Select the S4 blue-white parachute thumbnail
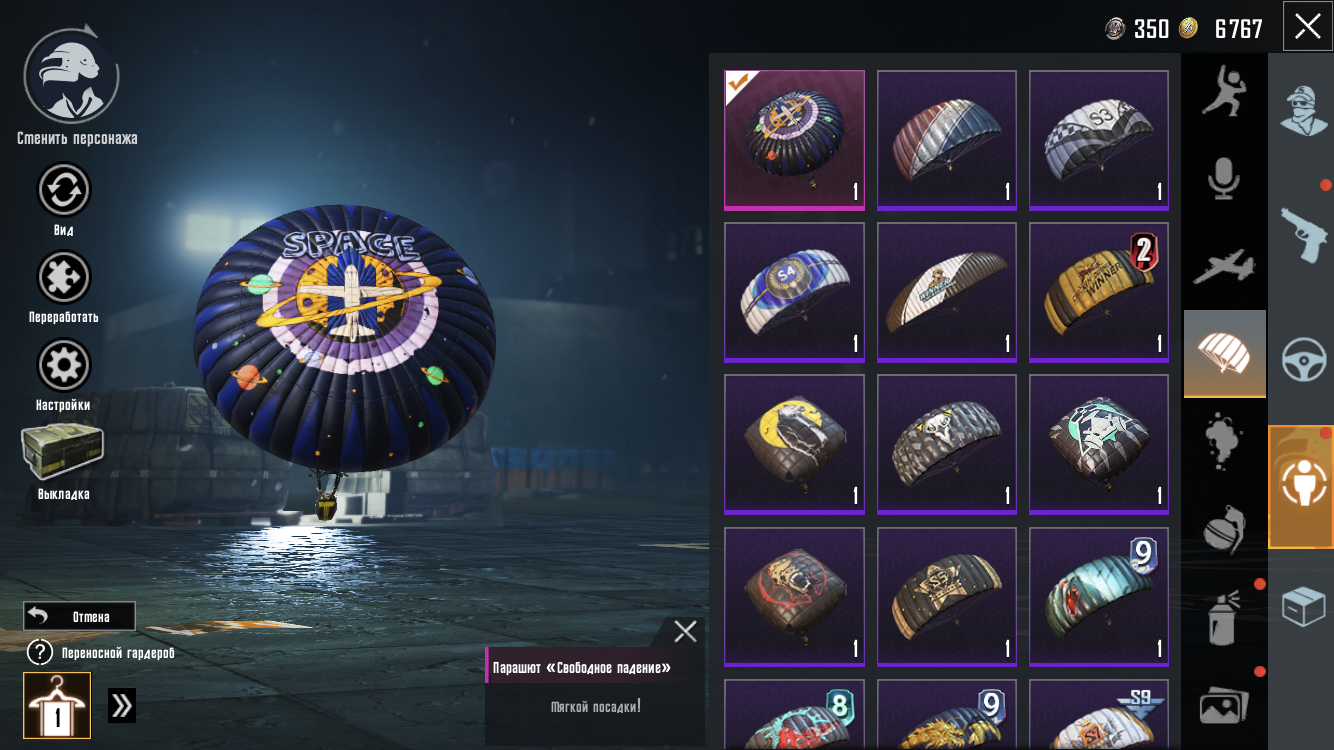 pyautogui.click(x=794, y=292)
